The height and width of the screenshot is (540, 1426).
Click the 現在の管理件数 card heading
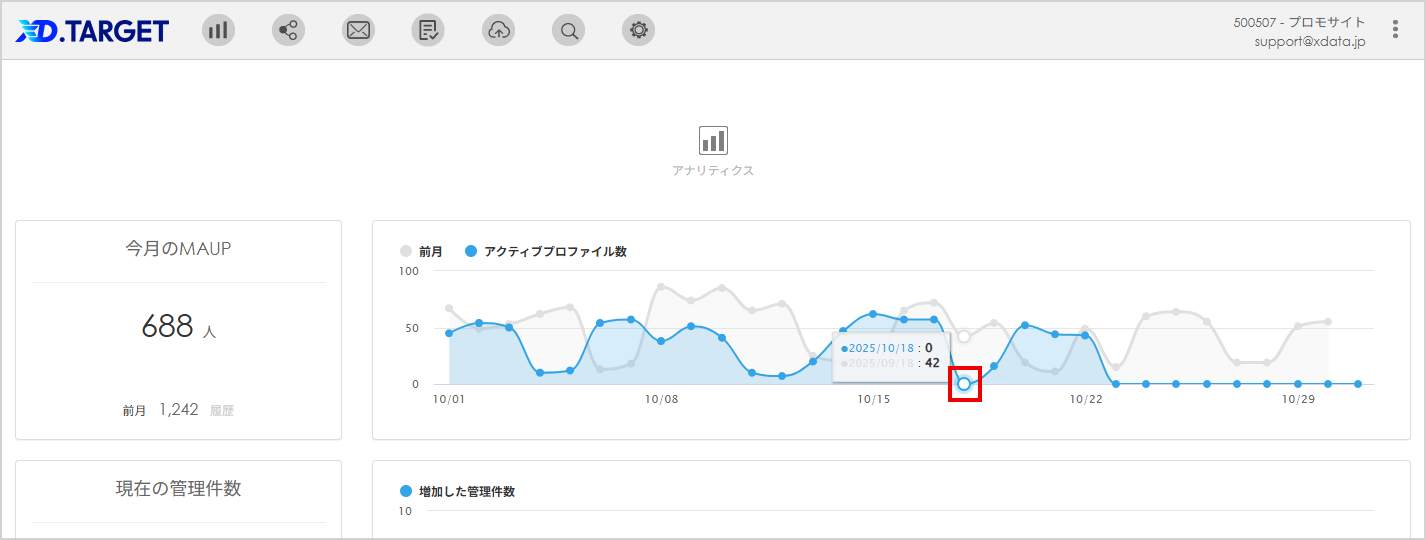coord(178,489)
